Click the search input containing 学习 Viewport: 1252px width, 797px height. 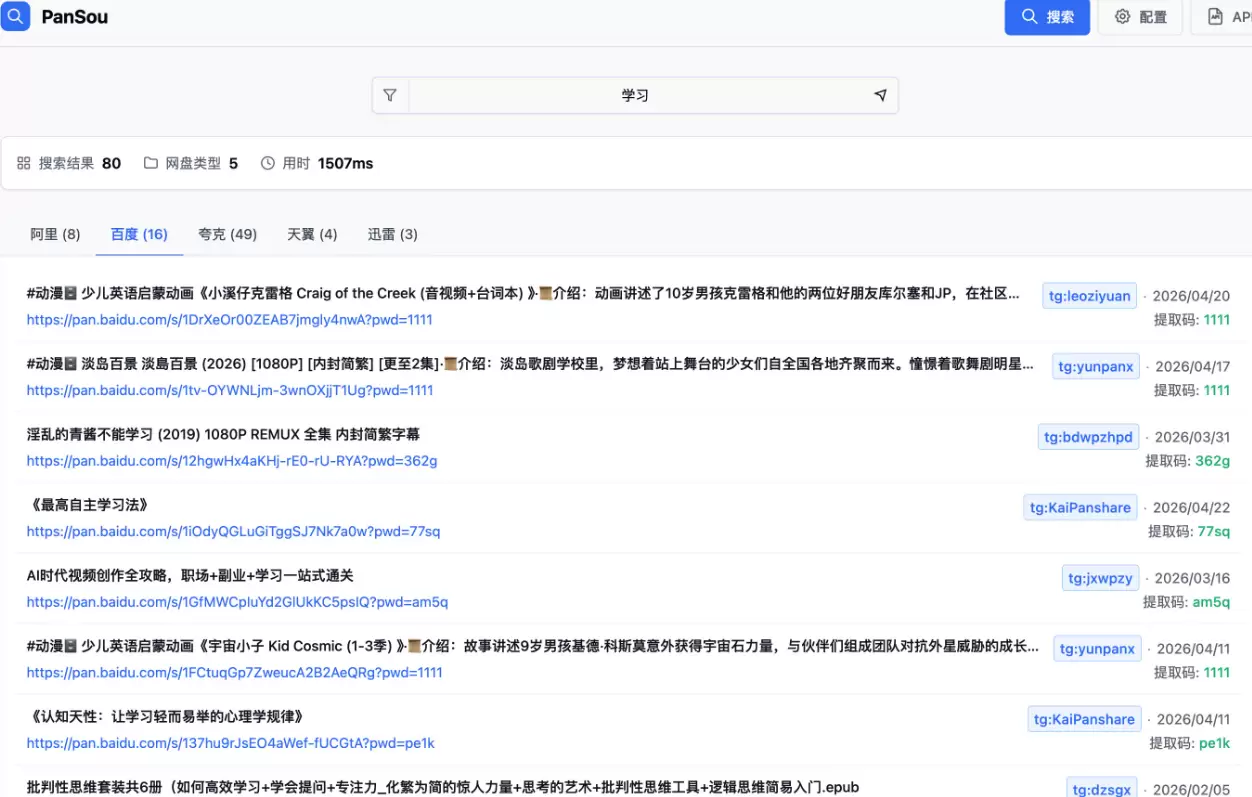[x=636, y=95]
